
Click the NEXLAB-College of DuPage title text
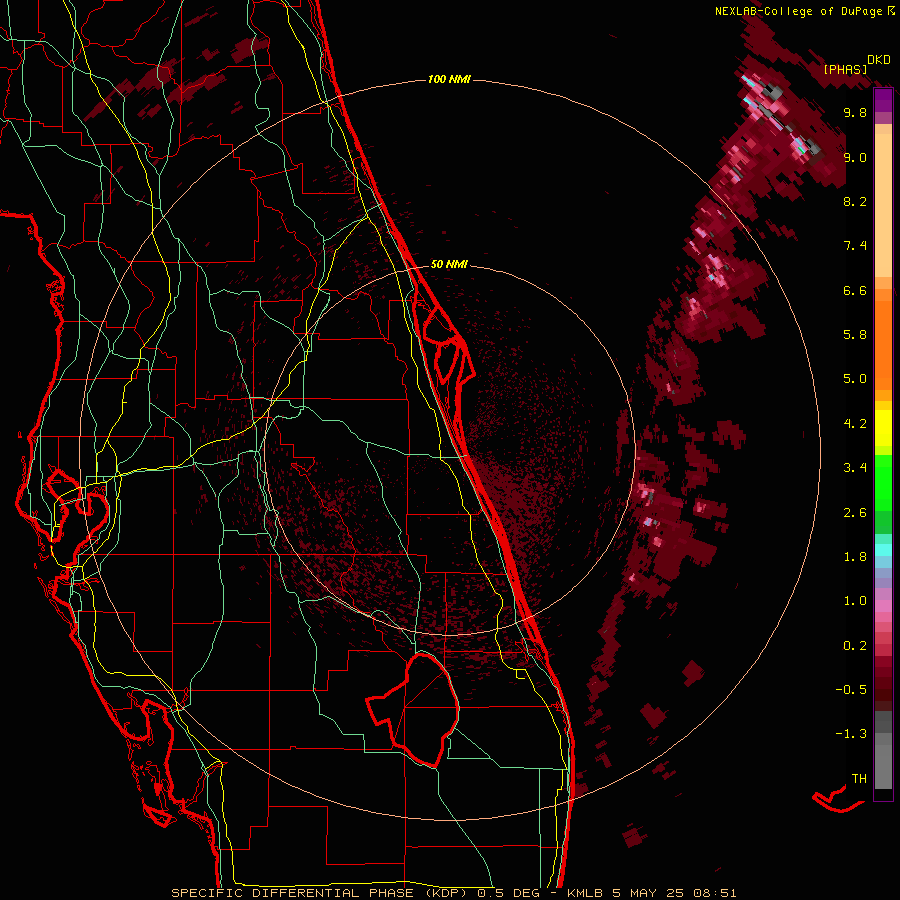coord(800,11)
